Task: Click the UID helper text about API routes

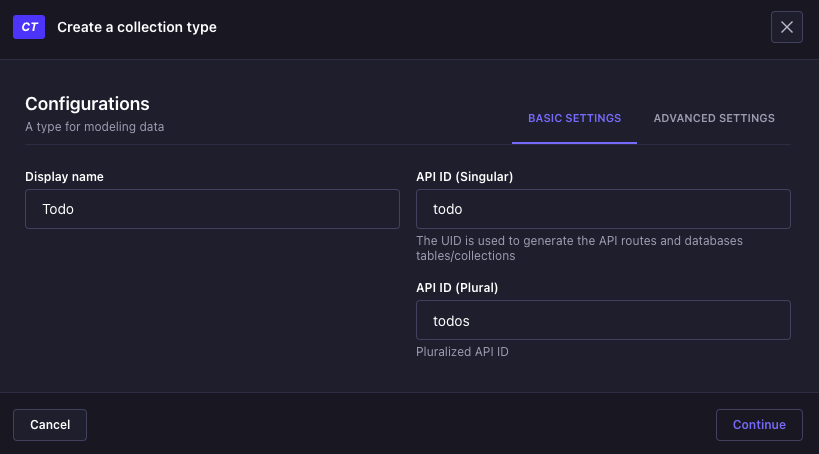Action: click(579, 248)
